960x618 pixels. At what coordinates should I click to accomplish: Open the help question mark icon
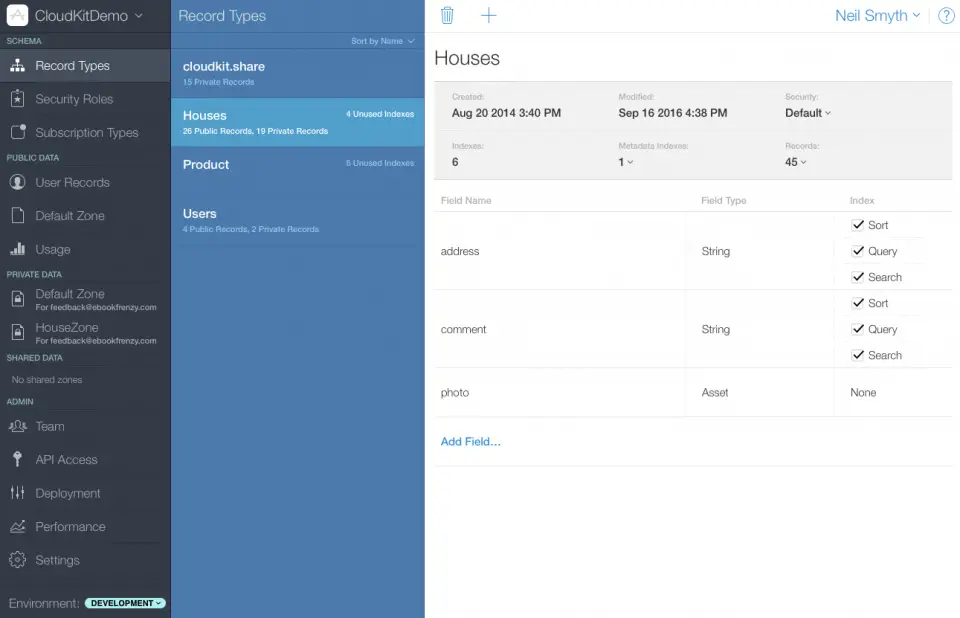[945, 16]
